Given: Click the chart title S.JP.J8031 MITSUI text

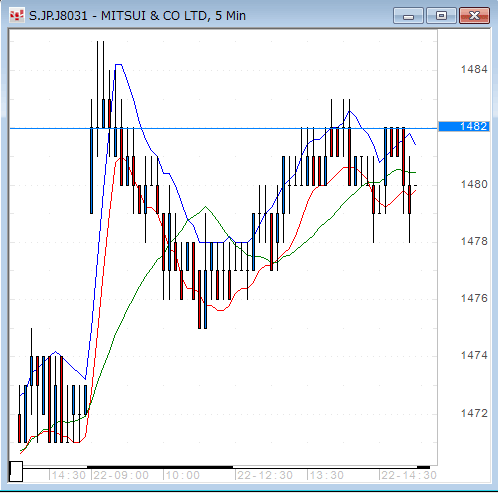Looking at the screenshot, I should (137, 16).
